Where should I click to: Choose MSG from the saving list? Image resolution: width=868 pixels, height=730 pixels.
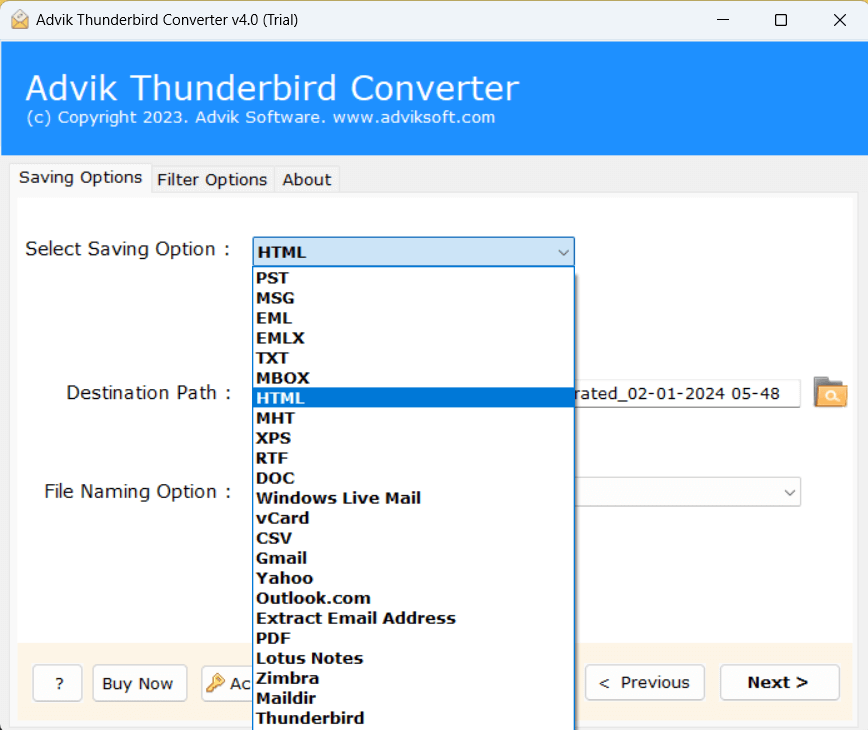[x=414, y=298]
